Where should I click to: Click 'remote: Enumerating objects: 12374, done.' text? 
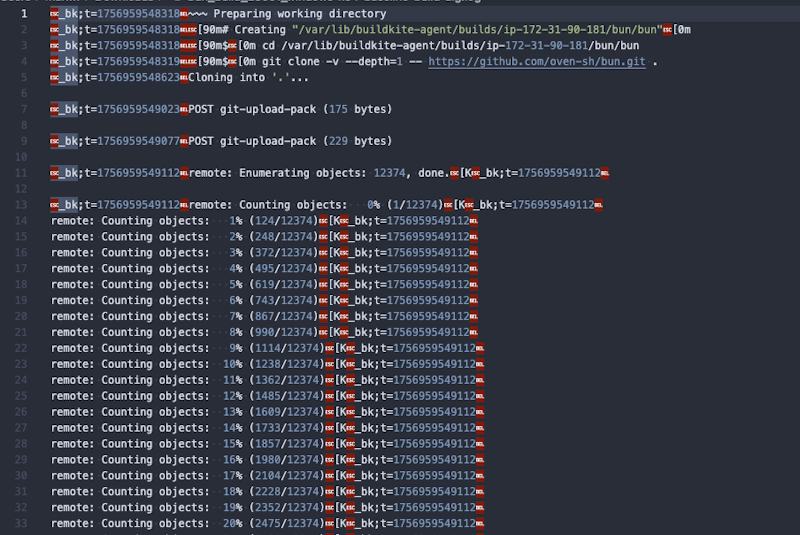click(x=319, y=173)
